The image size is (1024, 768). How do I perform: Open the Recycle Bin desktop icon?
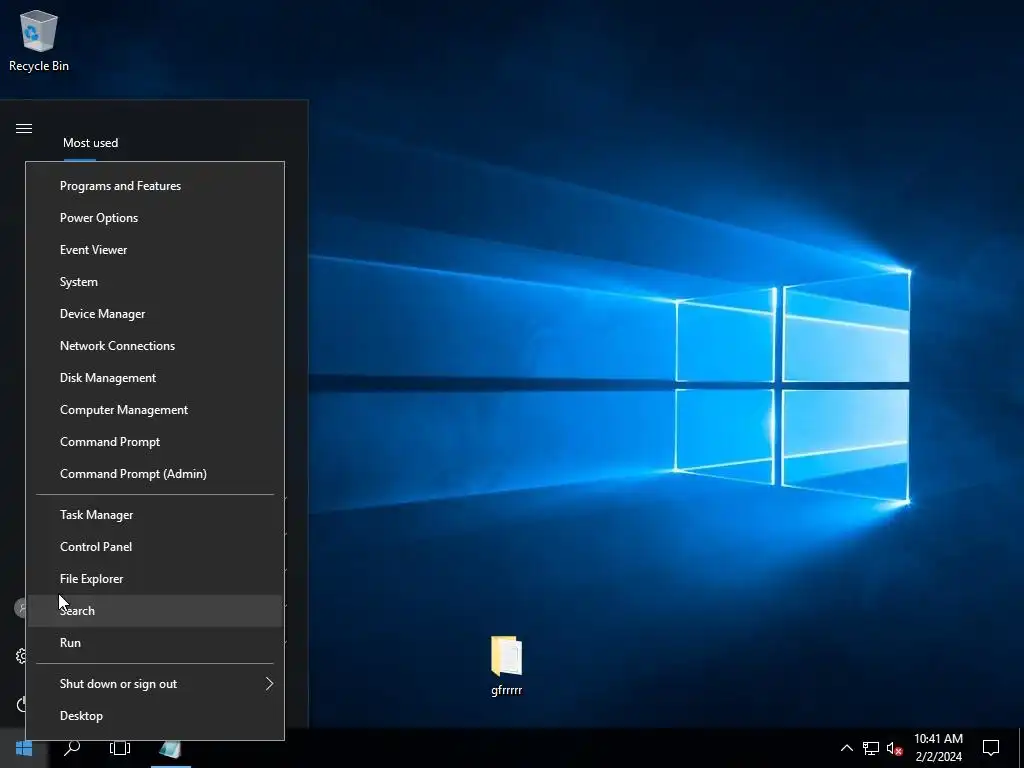(39, 41)
